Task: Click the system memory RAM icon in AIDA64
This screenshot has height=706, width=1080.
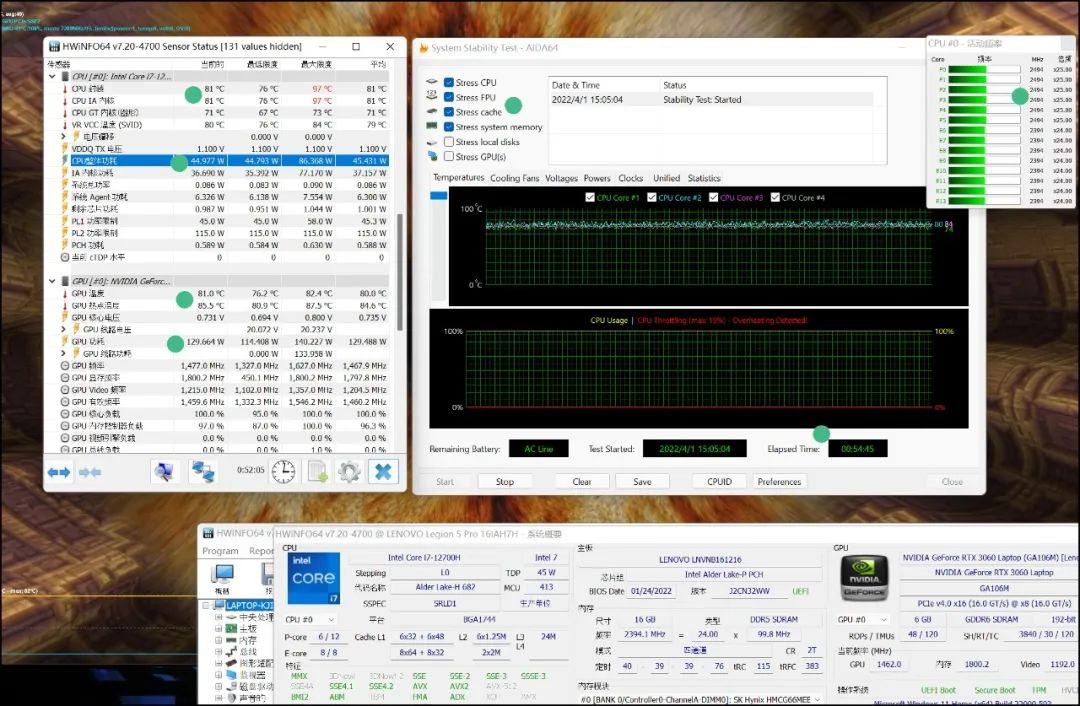Action: 432,127
